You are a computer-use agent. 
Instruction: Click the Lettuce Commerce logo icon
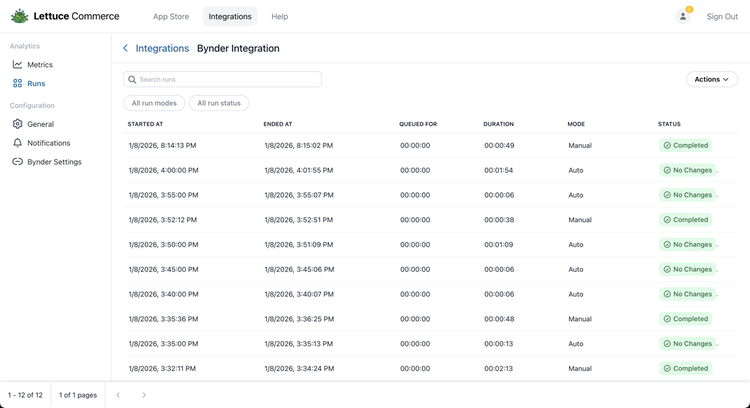click(20, 16)
